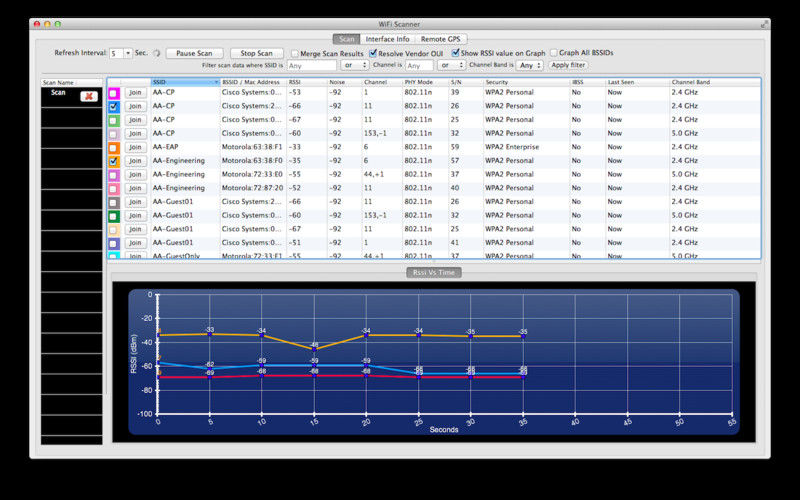Image resolution: width=800 pixels, height=500 pixels.
Task: Enable Merge Scan Results
Action: point(294,53)
